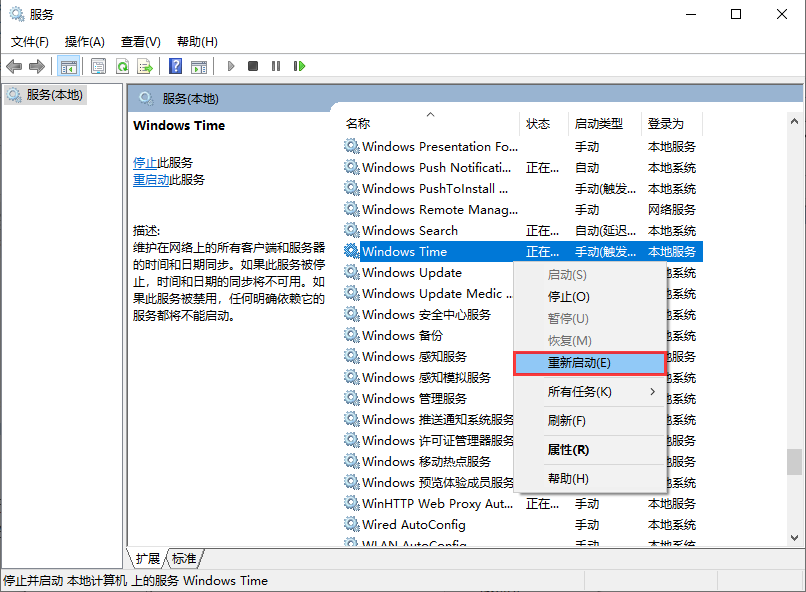Click the Pause Service toolbar icon
Image resolution: width=806 pixels, height=592 pixels.
(x=276, y=66)
